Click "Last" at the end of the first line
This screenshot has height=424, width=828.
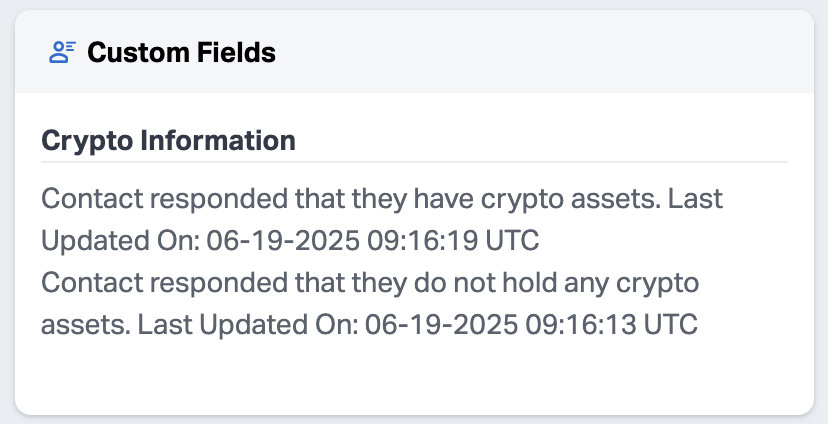tap(695, 198)
